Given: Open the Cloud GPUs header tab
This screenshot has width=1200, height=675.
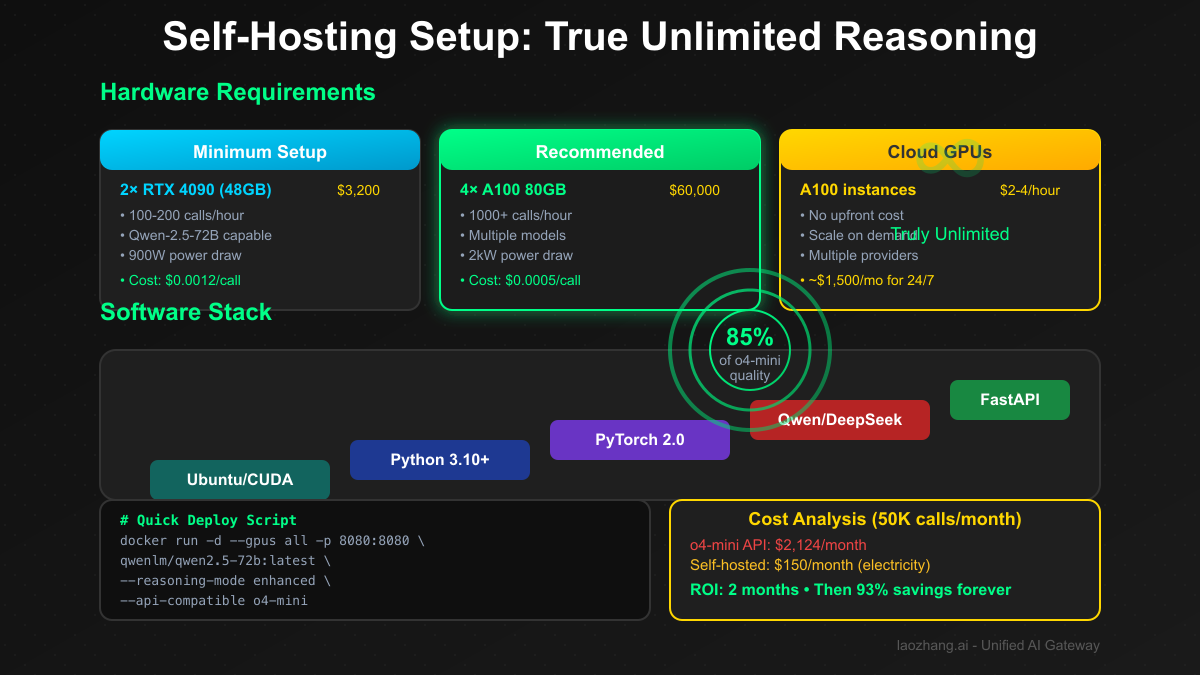Looking at the screenshot, I should point(939,150).
